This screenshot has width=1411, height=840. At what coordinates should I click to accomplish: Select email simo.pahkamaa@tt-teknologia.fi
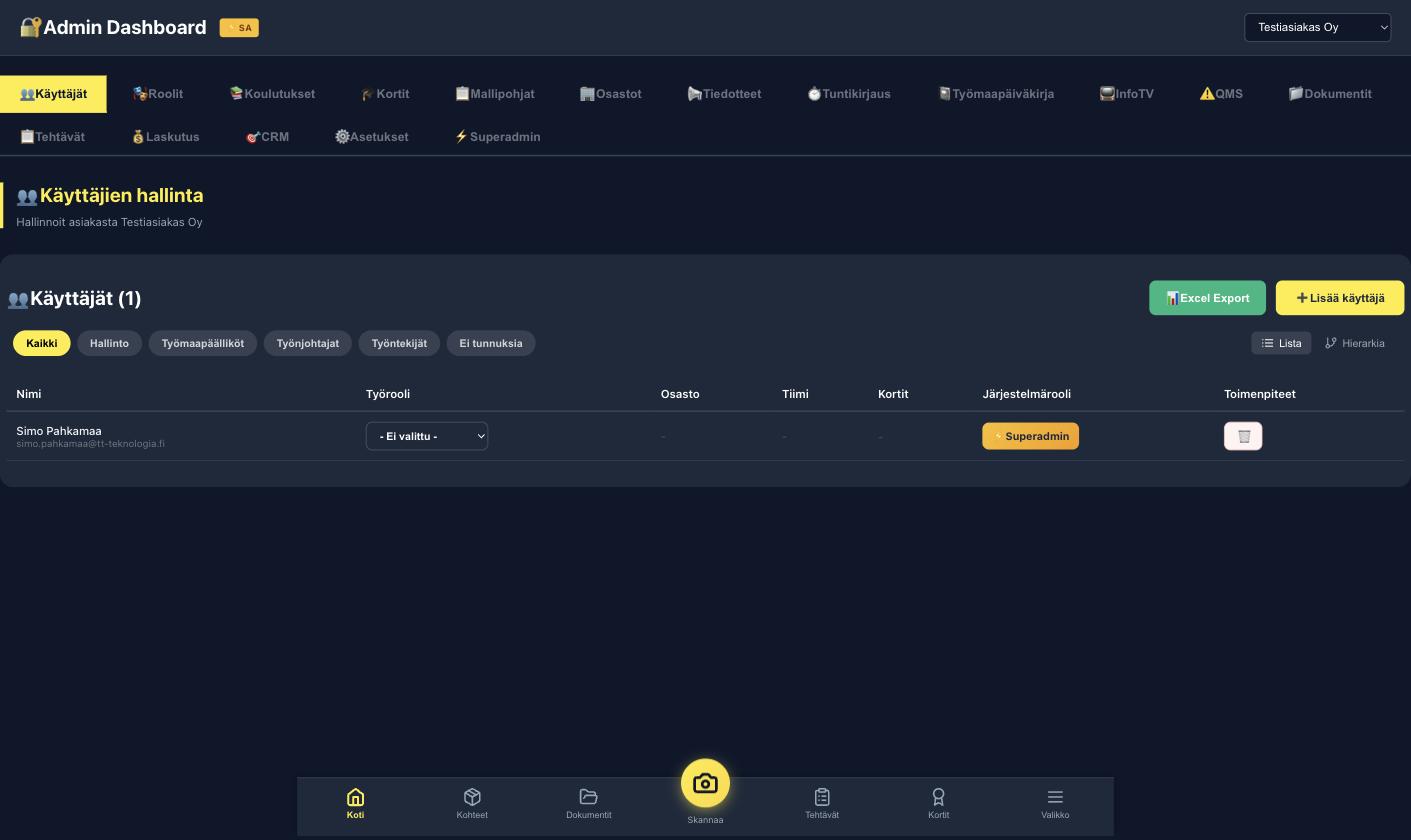tap(90, 444)
